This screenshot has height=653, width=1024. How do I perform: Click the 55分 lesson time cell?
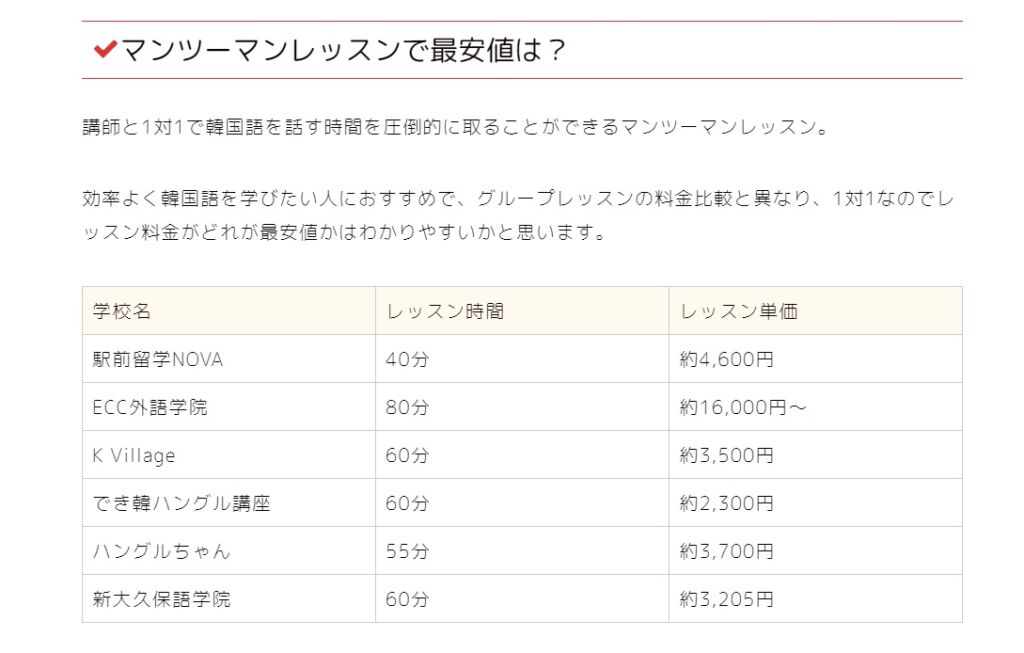pyautogui.click(x=407, y=551)
